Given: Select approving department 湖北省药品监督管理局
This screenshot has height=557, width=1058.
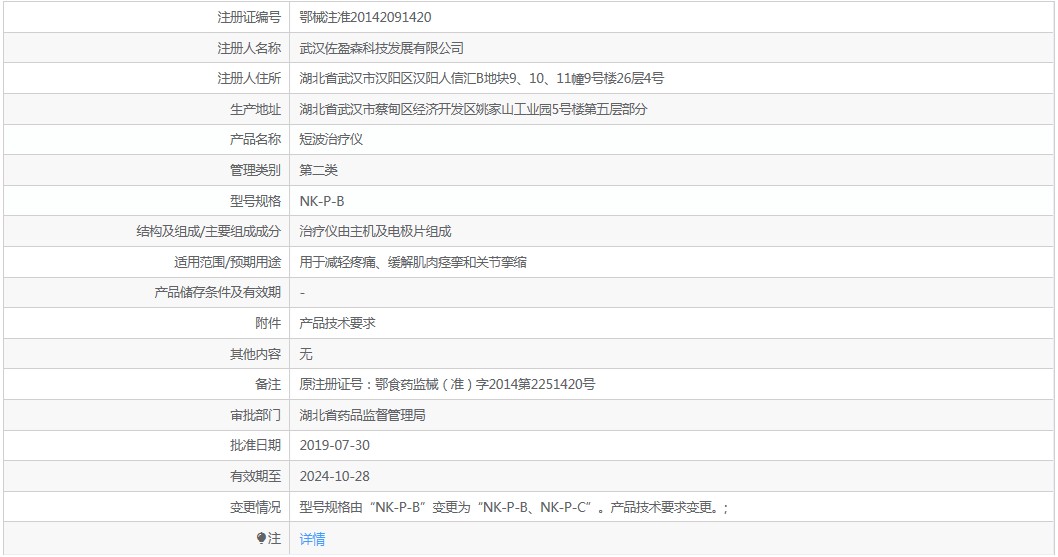Looking at the screenshot, I should (362, 415).
